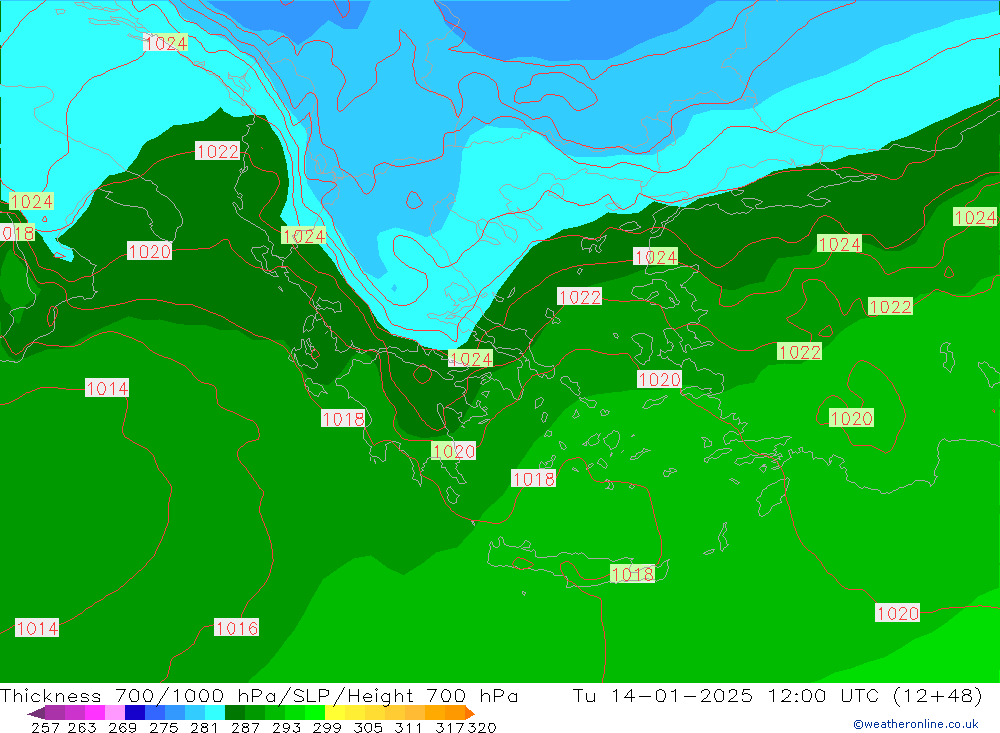
Task: Select the yellow swatch in the legend
Action: click(335, 713)
